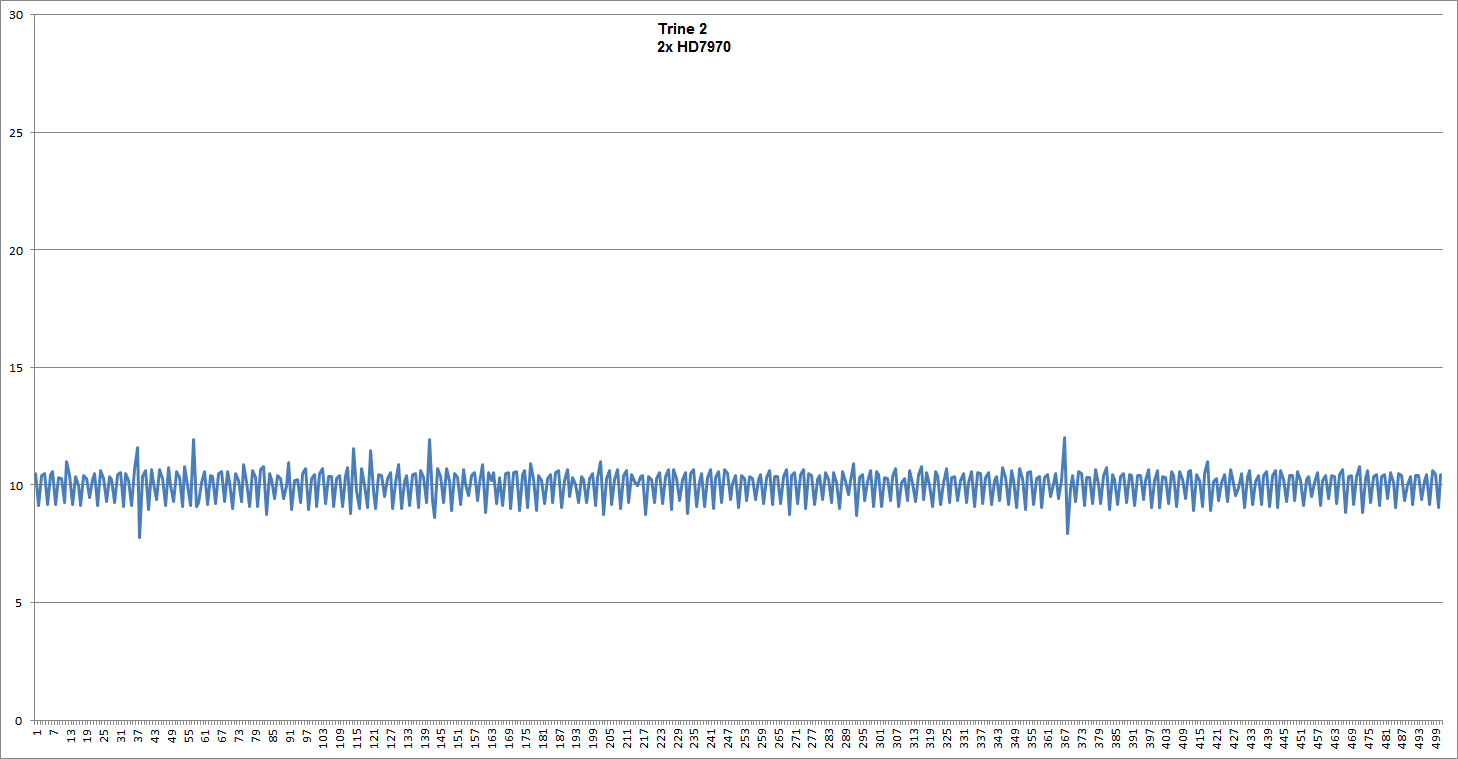Select the x-axis label 1
The width and height of the screenshot is (1458, 759).
point(36,733)
